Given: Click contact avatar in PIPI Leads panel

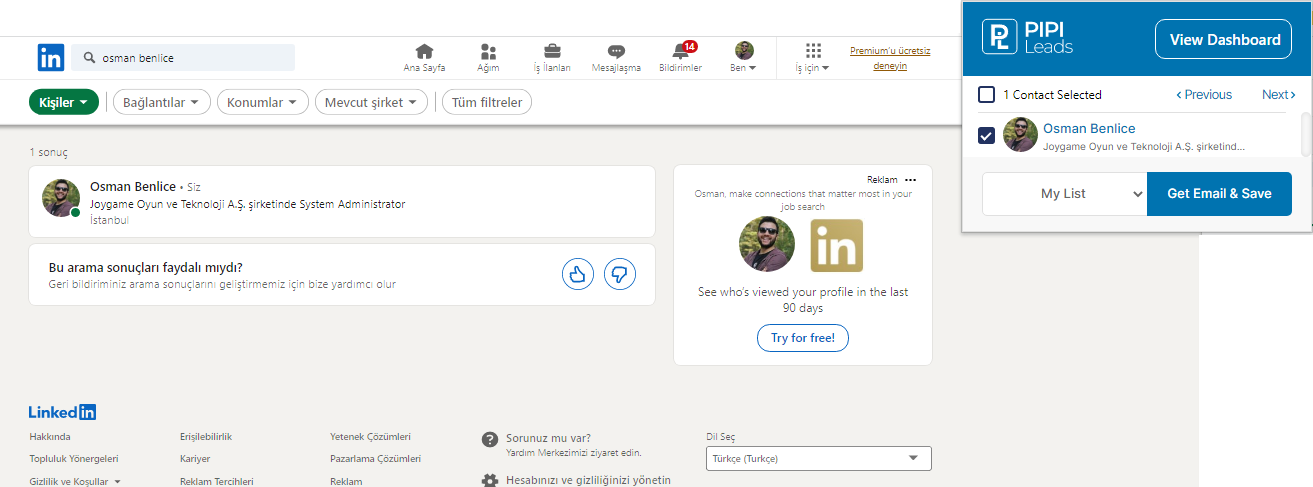Looking at the screenshot, I should click(x=1020, y=134).
